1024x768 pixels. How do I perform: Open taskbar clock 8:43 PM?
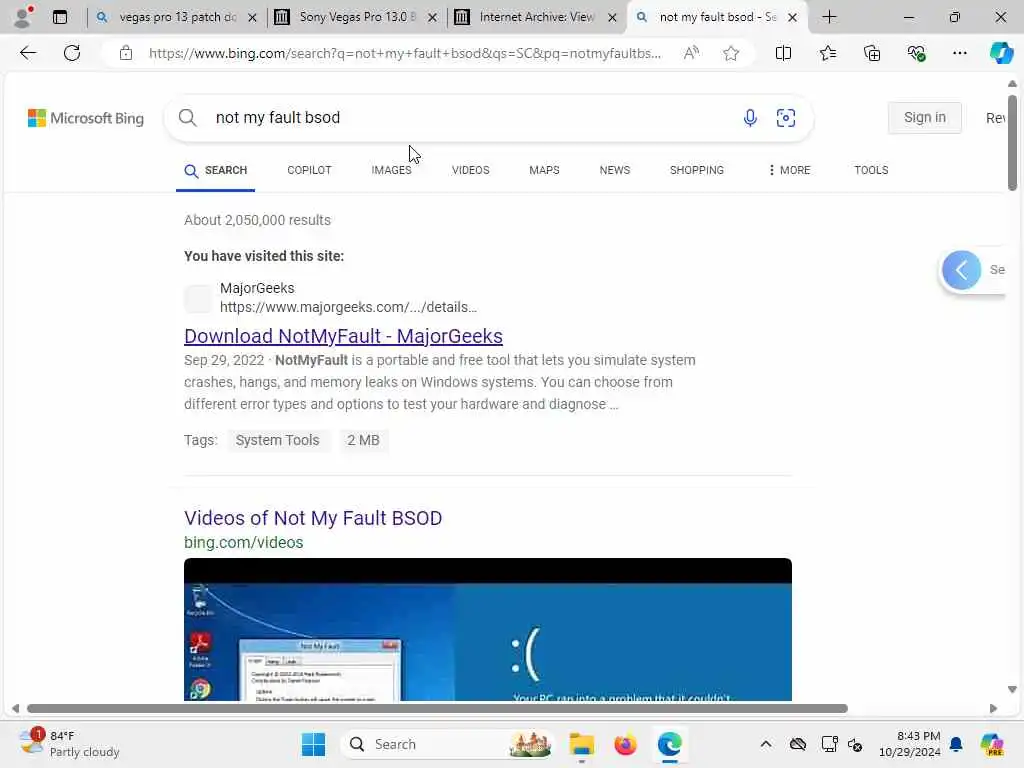tap(910, 744)
